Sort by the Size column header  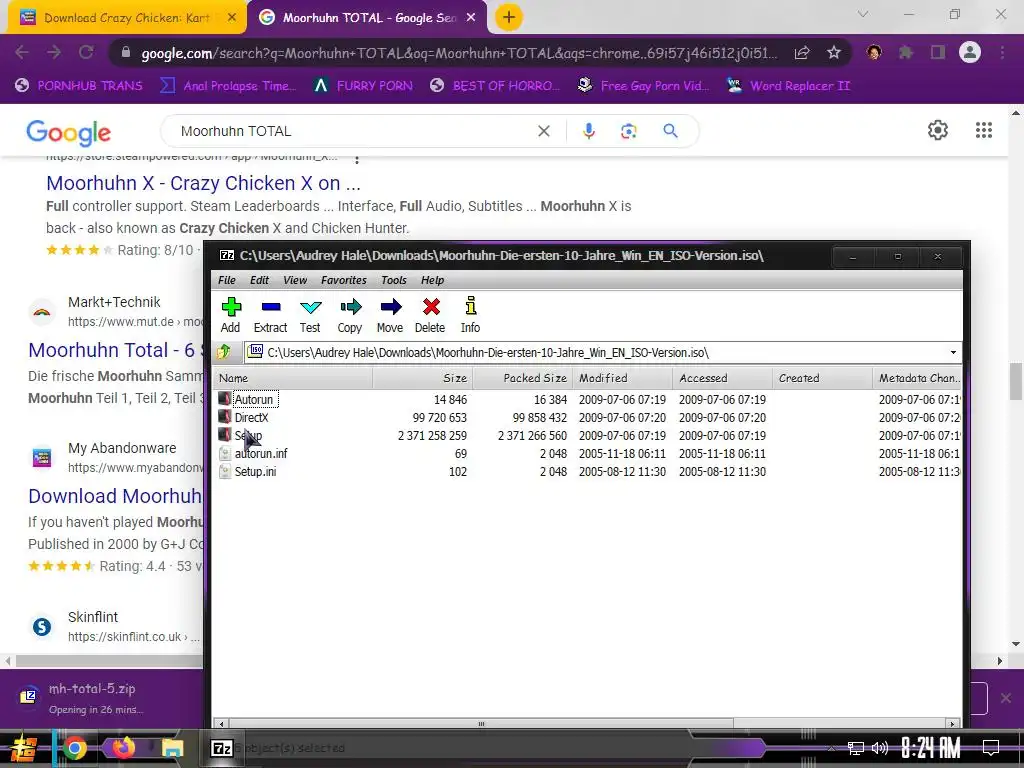pos(423,378)
